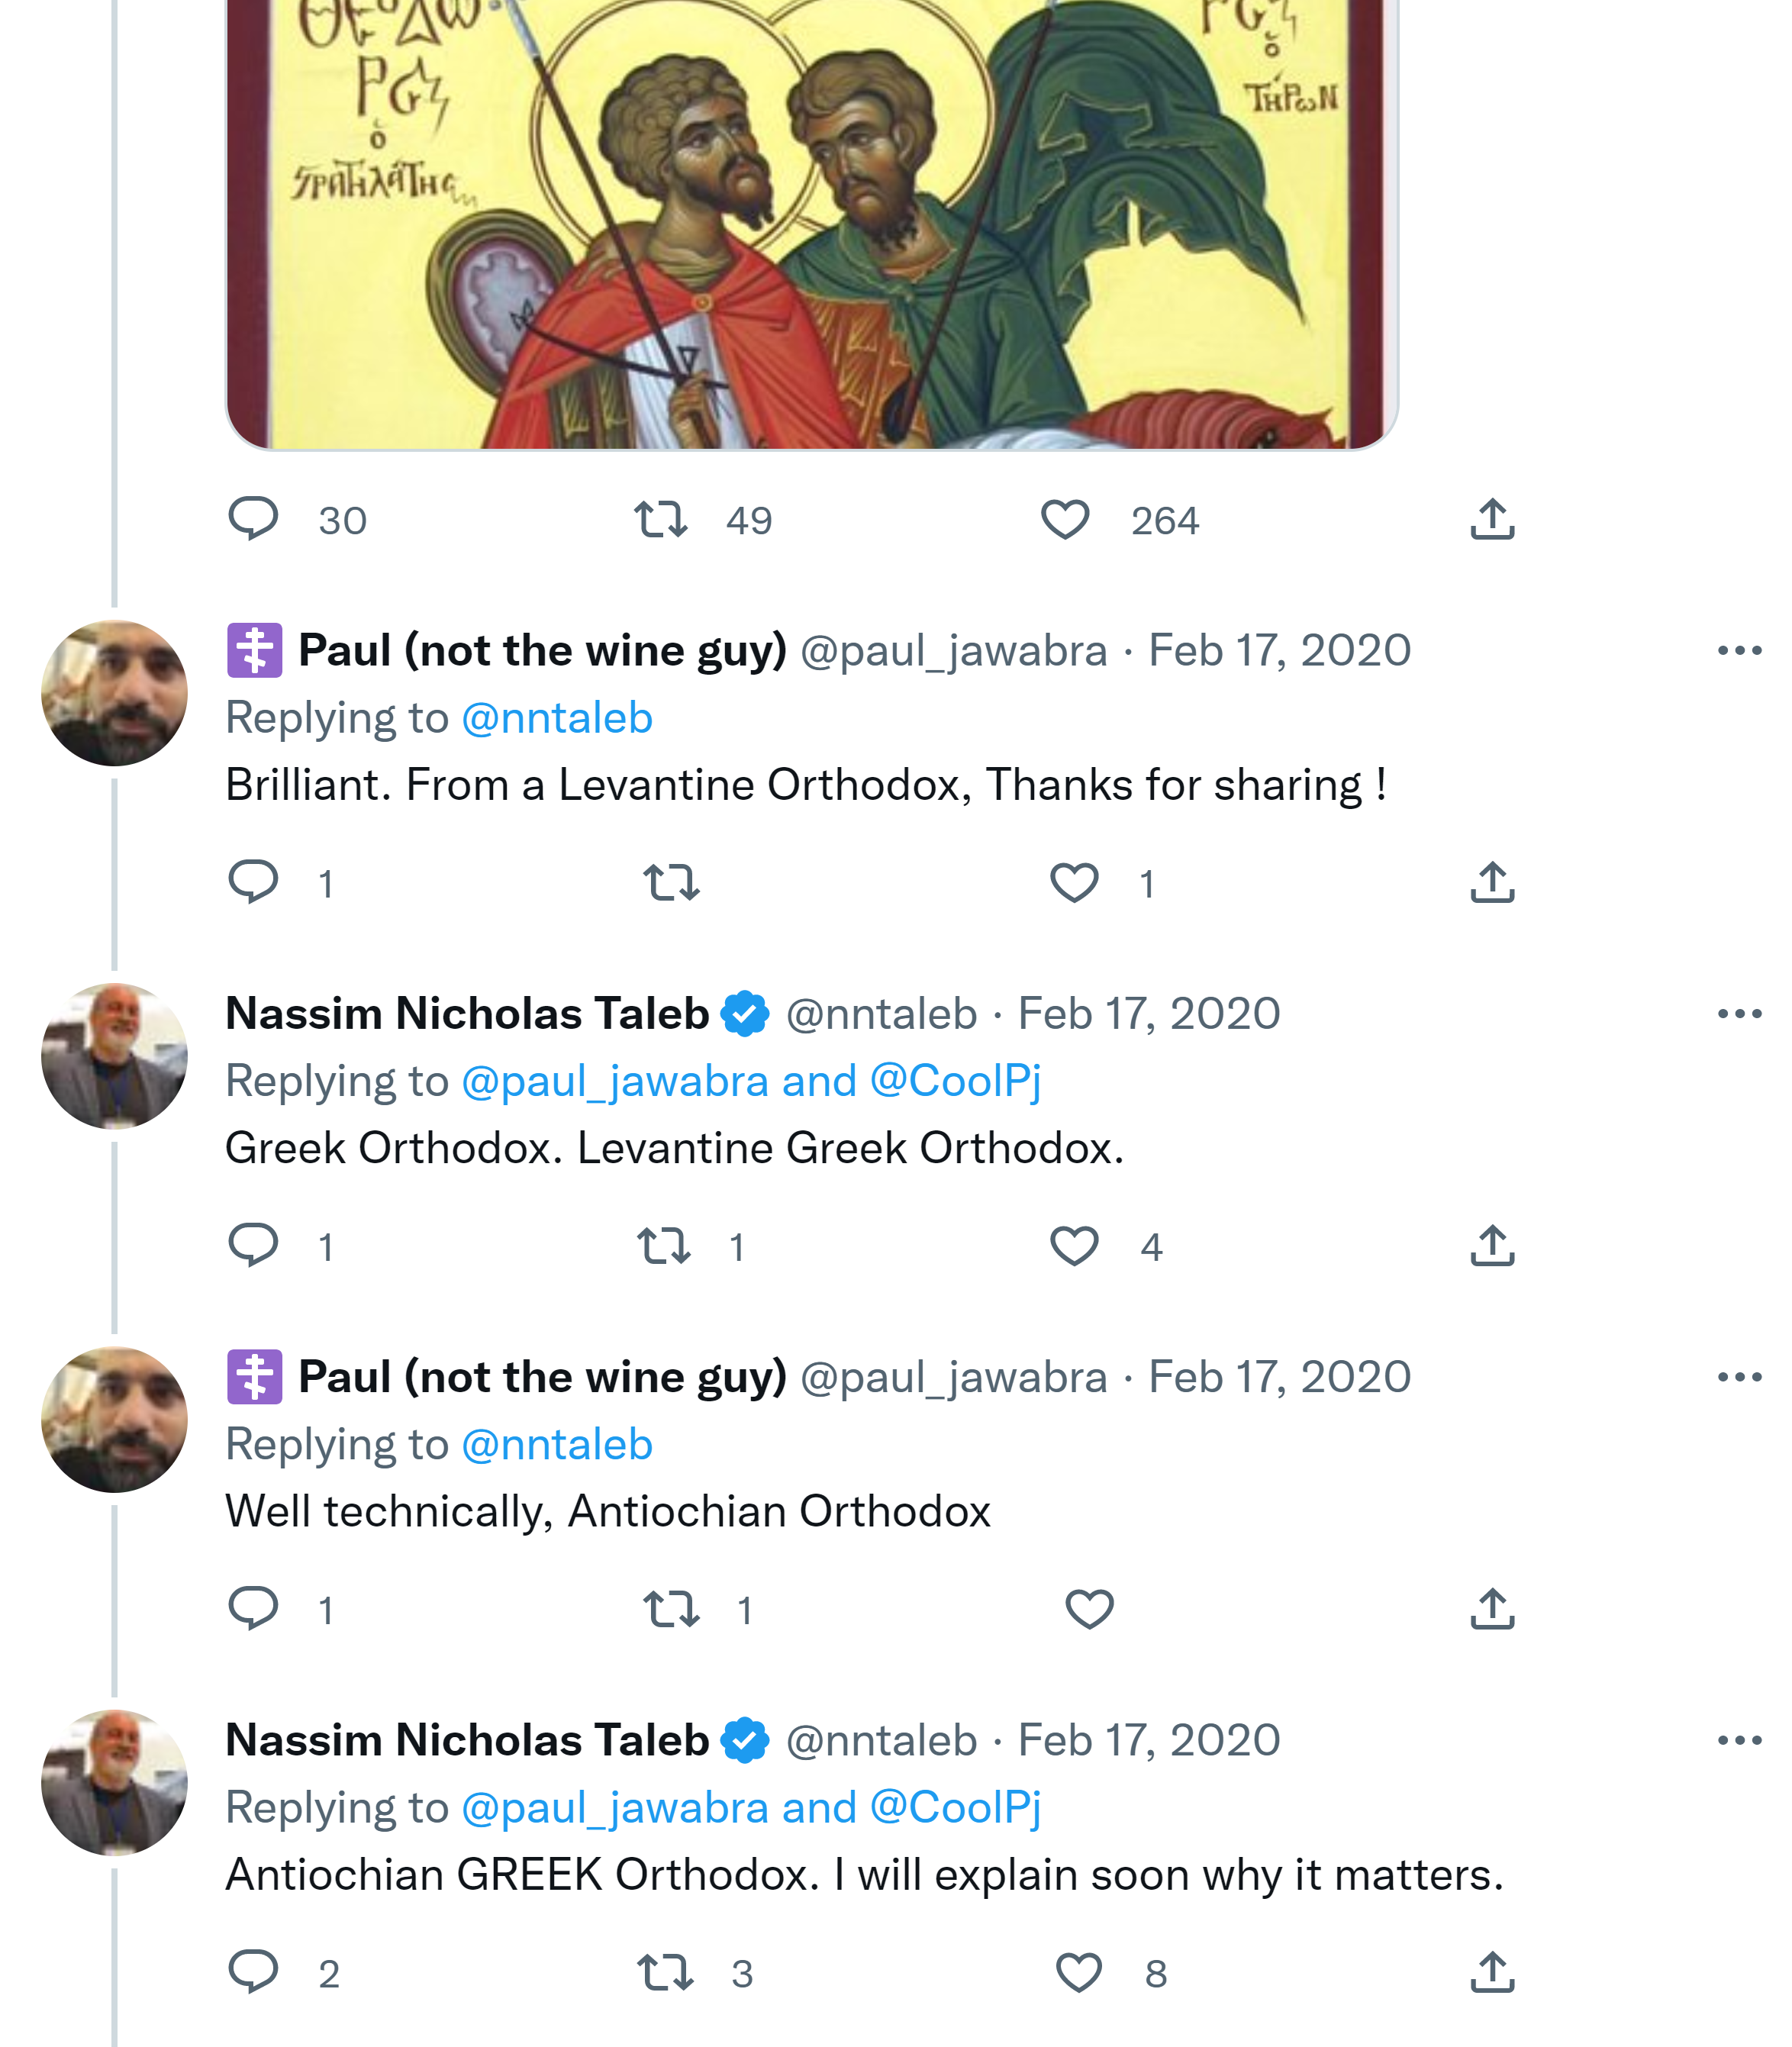Retweet Paul's 'Thanks for sharing' reply
This screenshot has height=2047, width=1792.
[670, 883]
